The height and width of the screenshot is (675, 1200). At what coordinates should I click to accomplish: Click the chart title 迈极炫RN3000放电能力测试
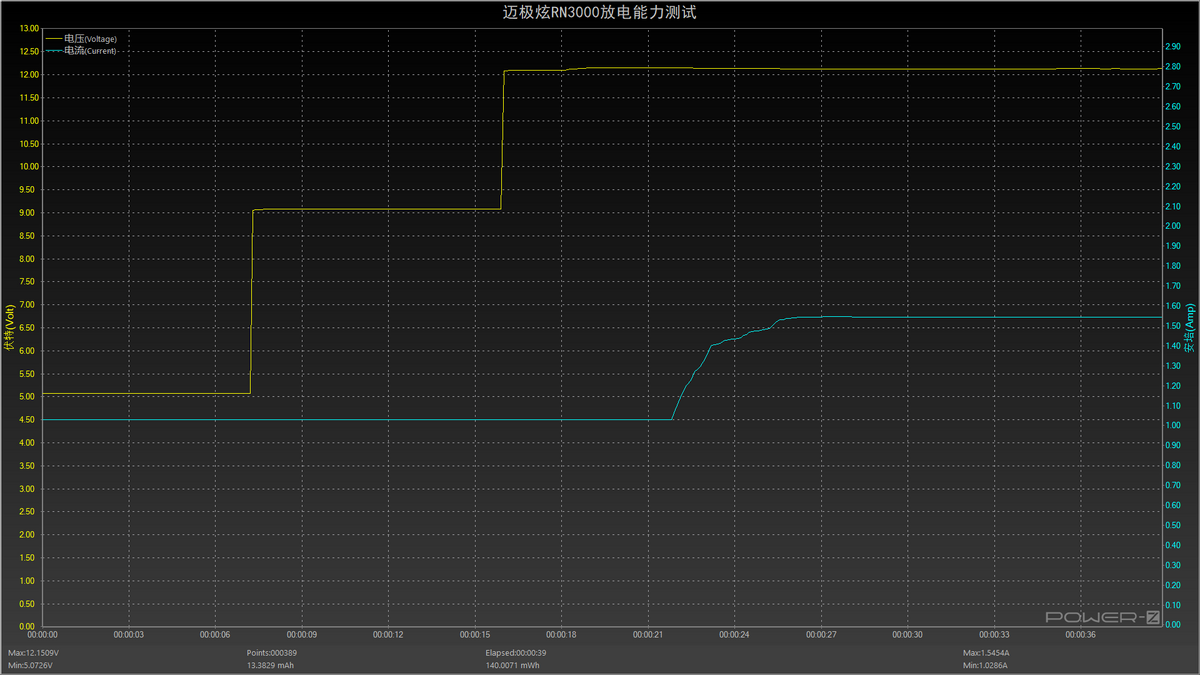598,13
